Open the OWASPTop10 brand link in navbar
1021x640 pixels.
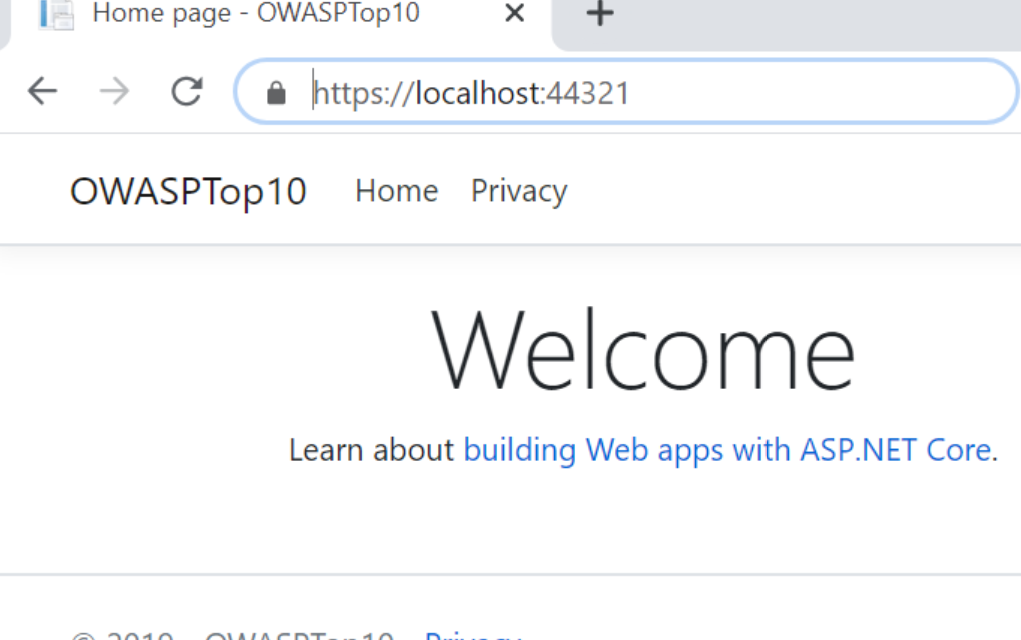[x=188, y=191]
